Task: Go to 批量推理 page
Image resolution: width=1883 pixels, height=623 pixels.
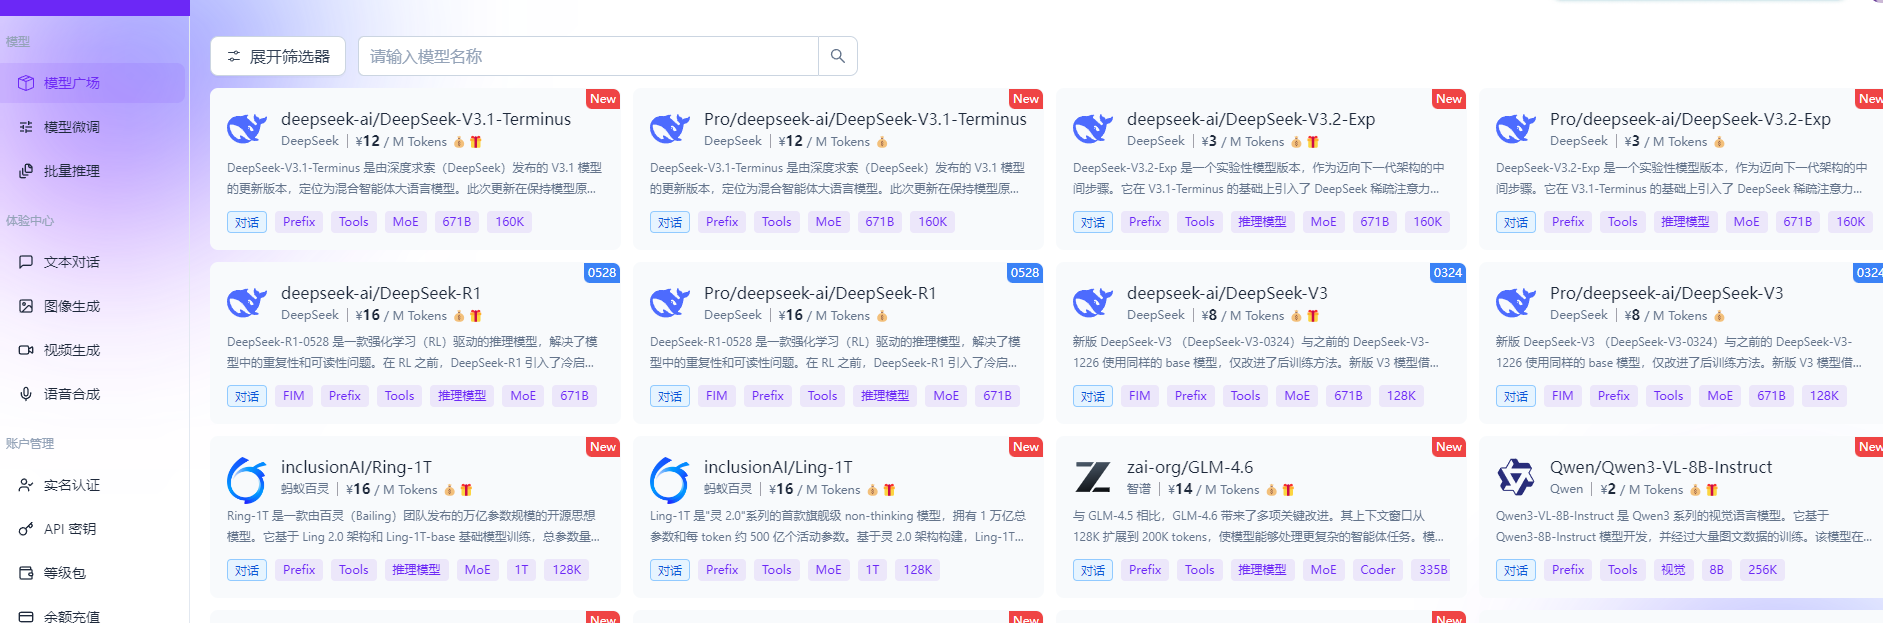Action: [72, 171]
